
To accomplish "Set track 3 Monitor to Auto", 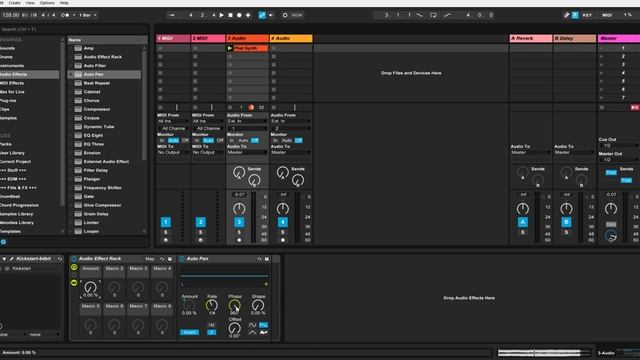I will 243,140.
